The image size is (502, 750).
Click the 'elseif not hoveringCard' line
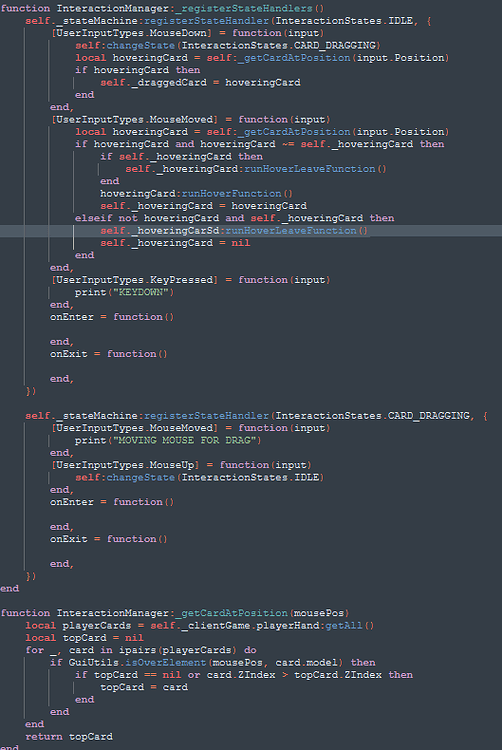click(x=235, y=219)
